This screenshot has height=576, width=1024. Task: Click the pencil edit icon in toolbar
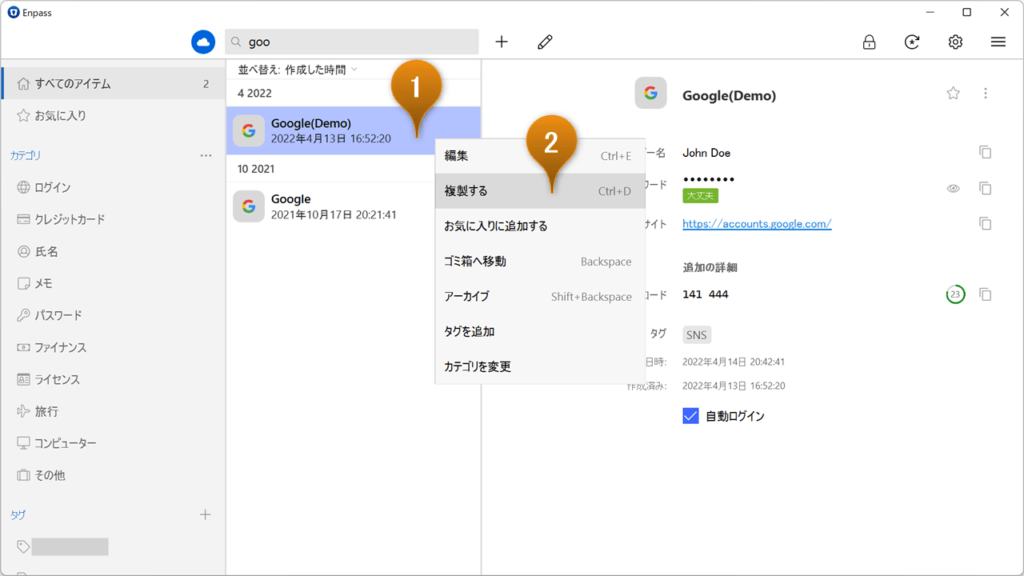tap(545, 42)
